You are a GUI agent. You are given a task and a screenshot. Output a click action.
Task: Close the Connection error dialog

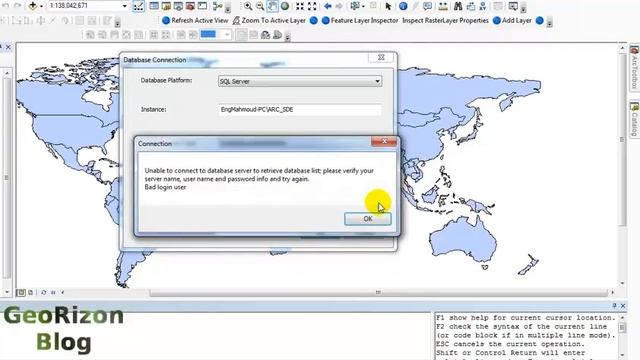384,141
